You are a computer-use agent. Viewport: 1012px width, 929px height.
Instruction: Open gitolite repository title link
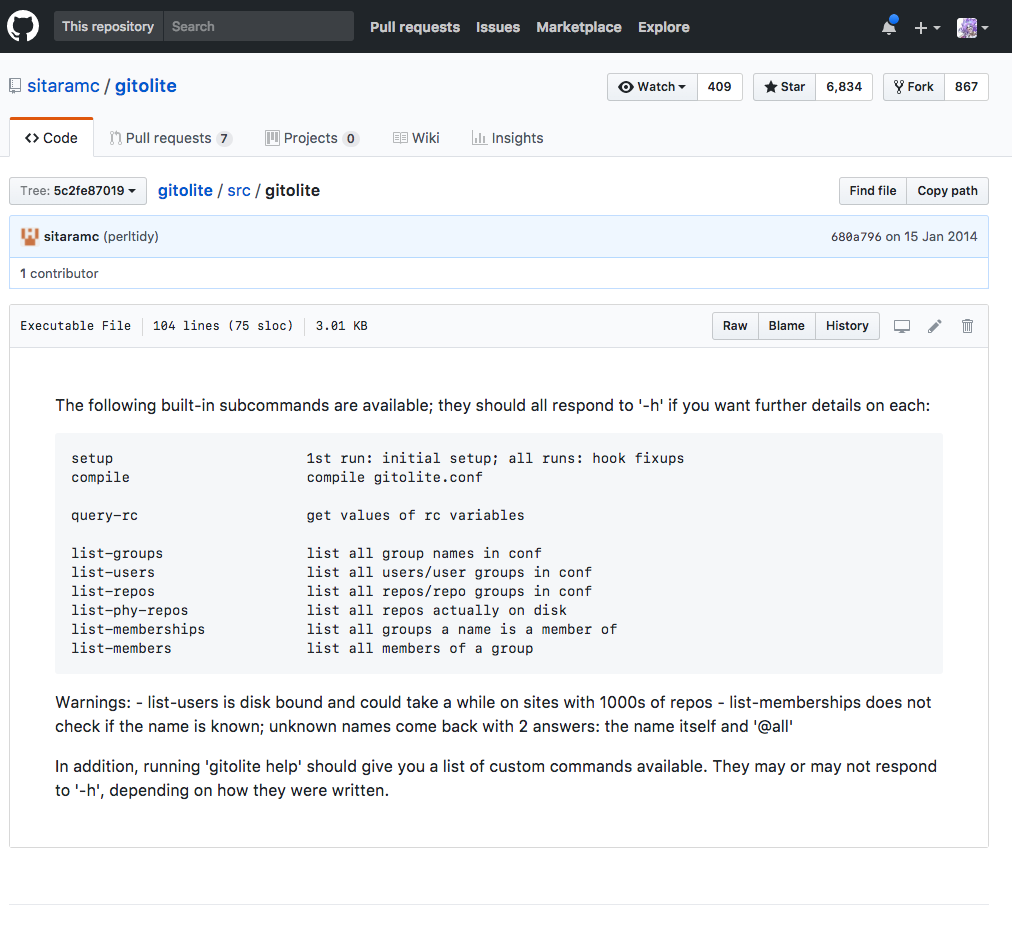tap(146, 86)
